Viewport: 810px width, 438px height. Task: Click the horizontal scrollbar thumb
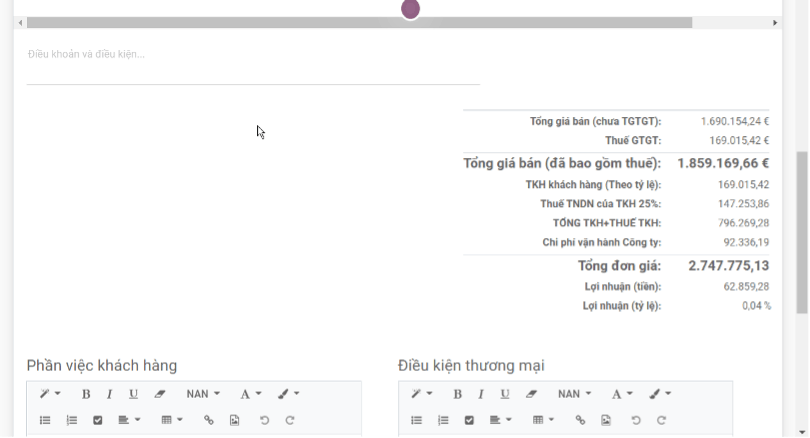[360, 23]
